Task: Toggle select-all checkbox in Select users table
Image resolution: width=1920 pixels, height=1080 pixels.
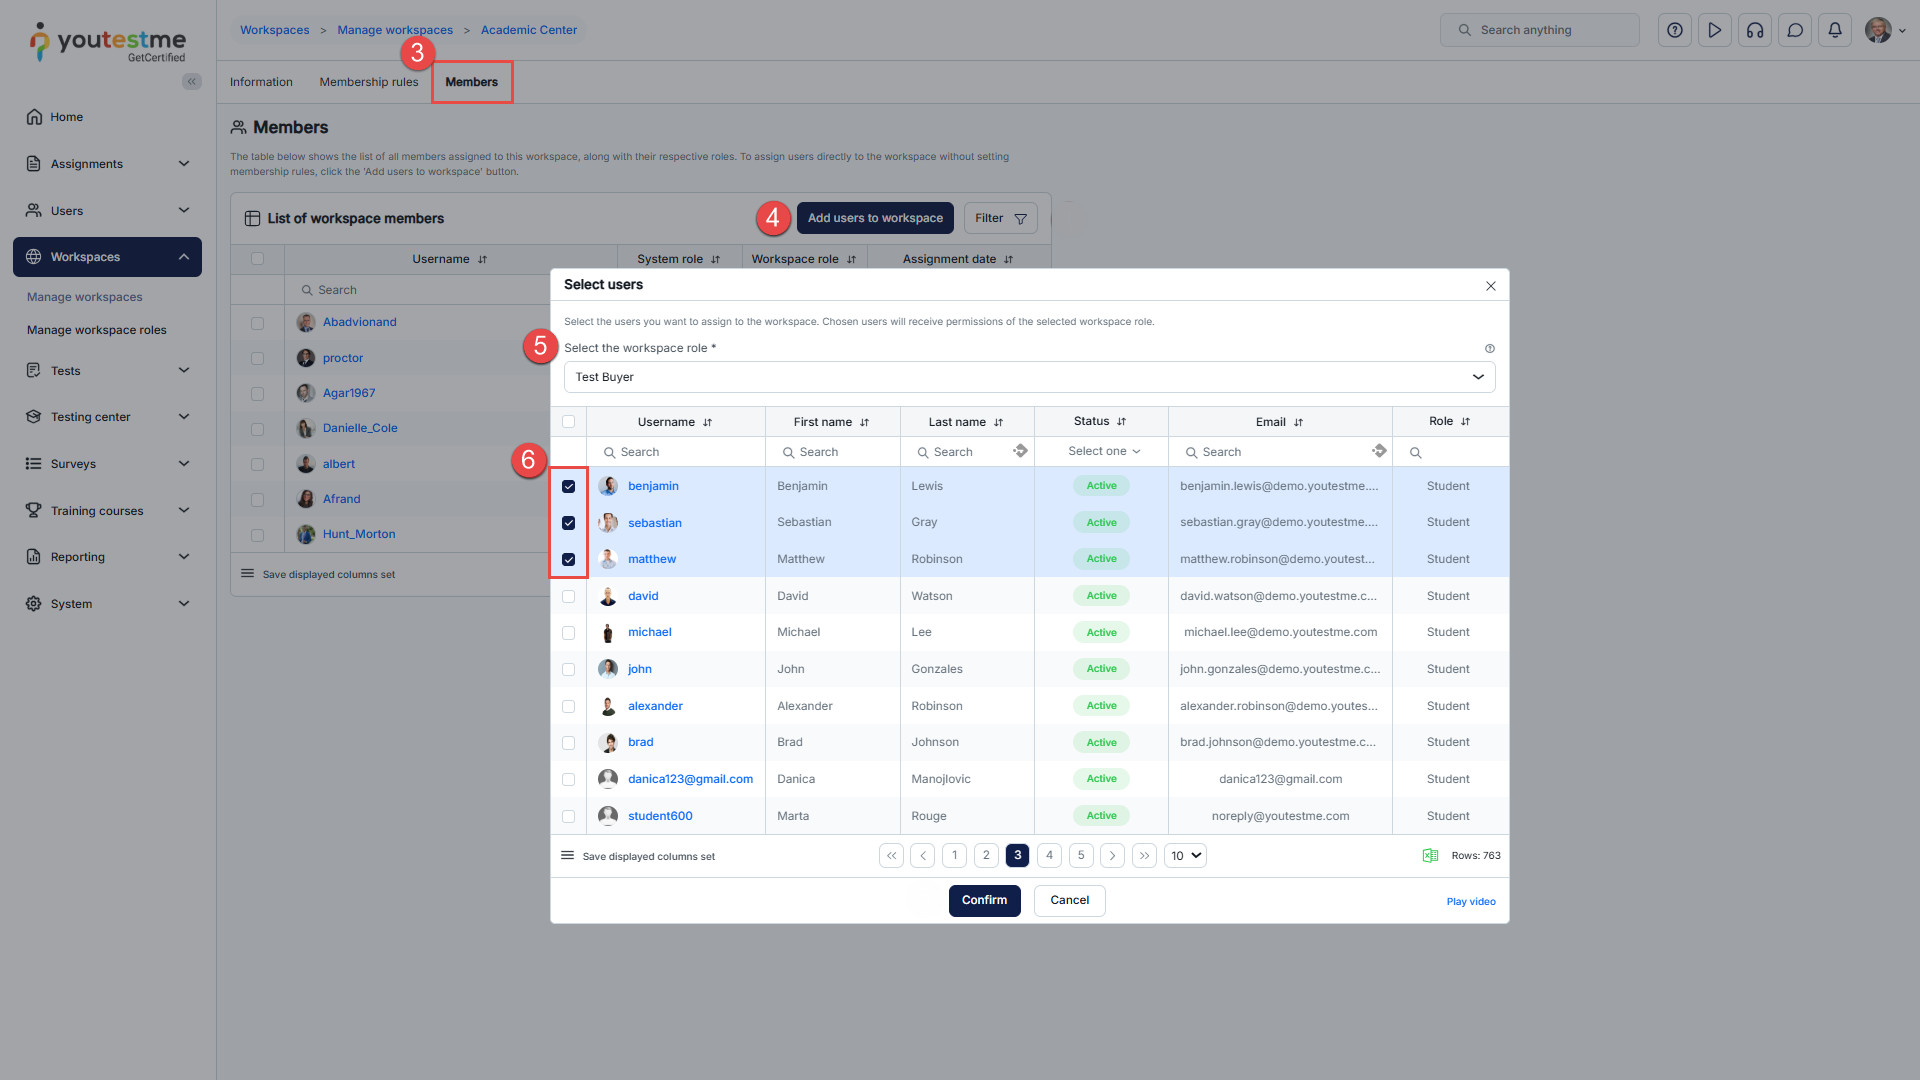Action: click(569, 422)
